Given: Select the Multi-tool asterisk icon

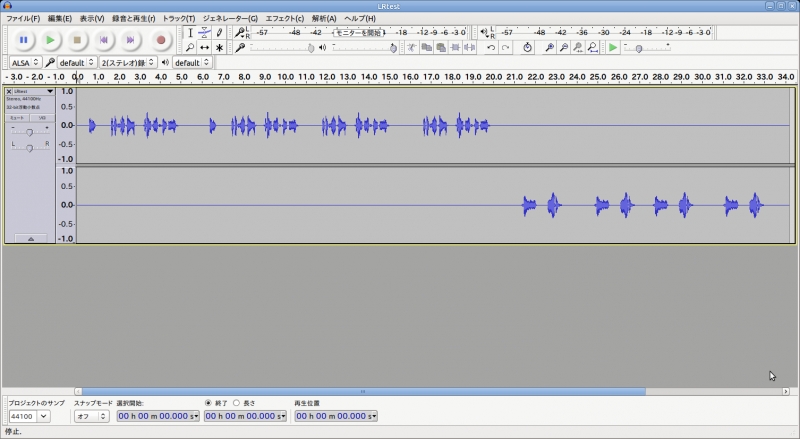Looking at the screenshot, I should click(x=220, y=47).
